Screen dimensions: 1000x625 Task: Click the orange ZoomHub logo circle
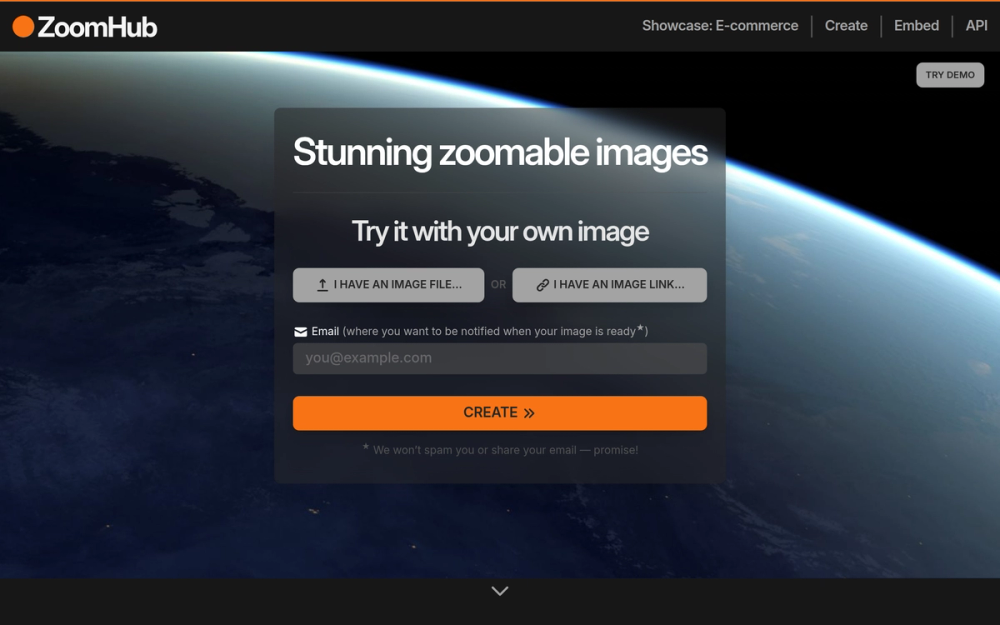(x=23, y=27)
